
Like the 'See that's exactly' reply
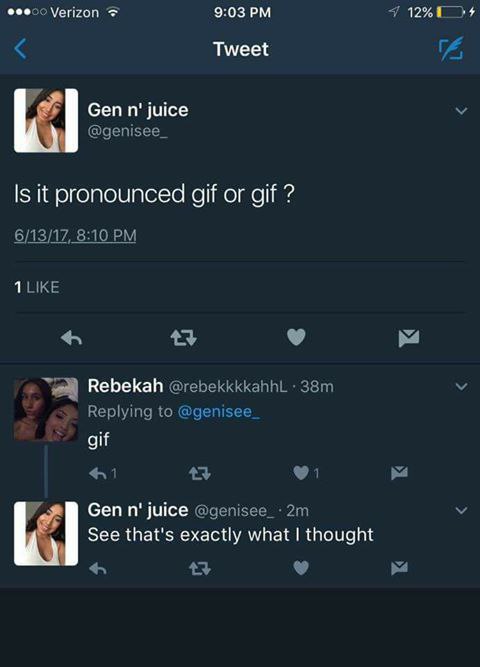pos(301,568)
